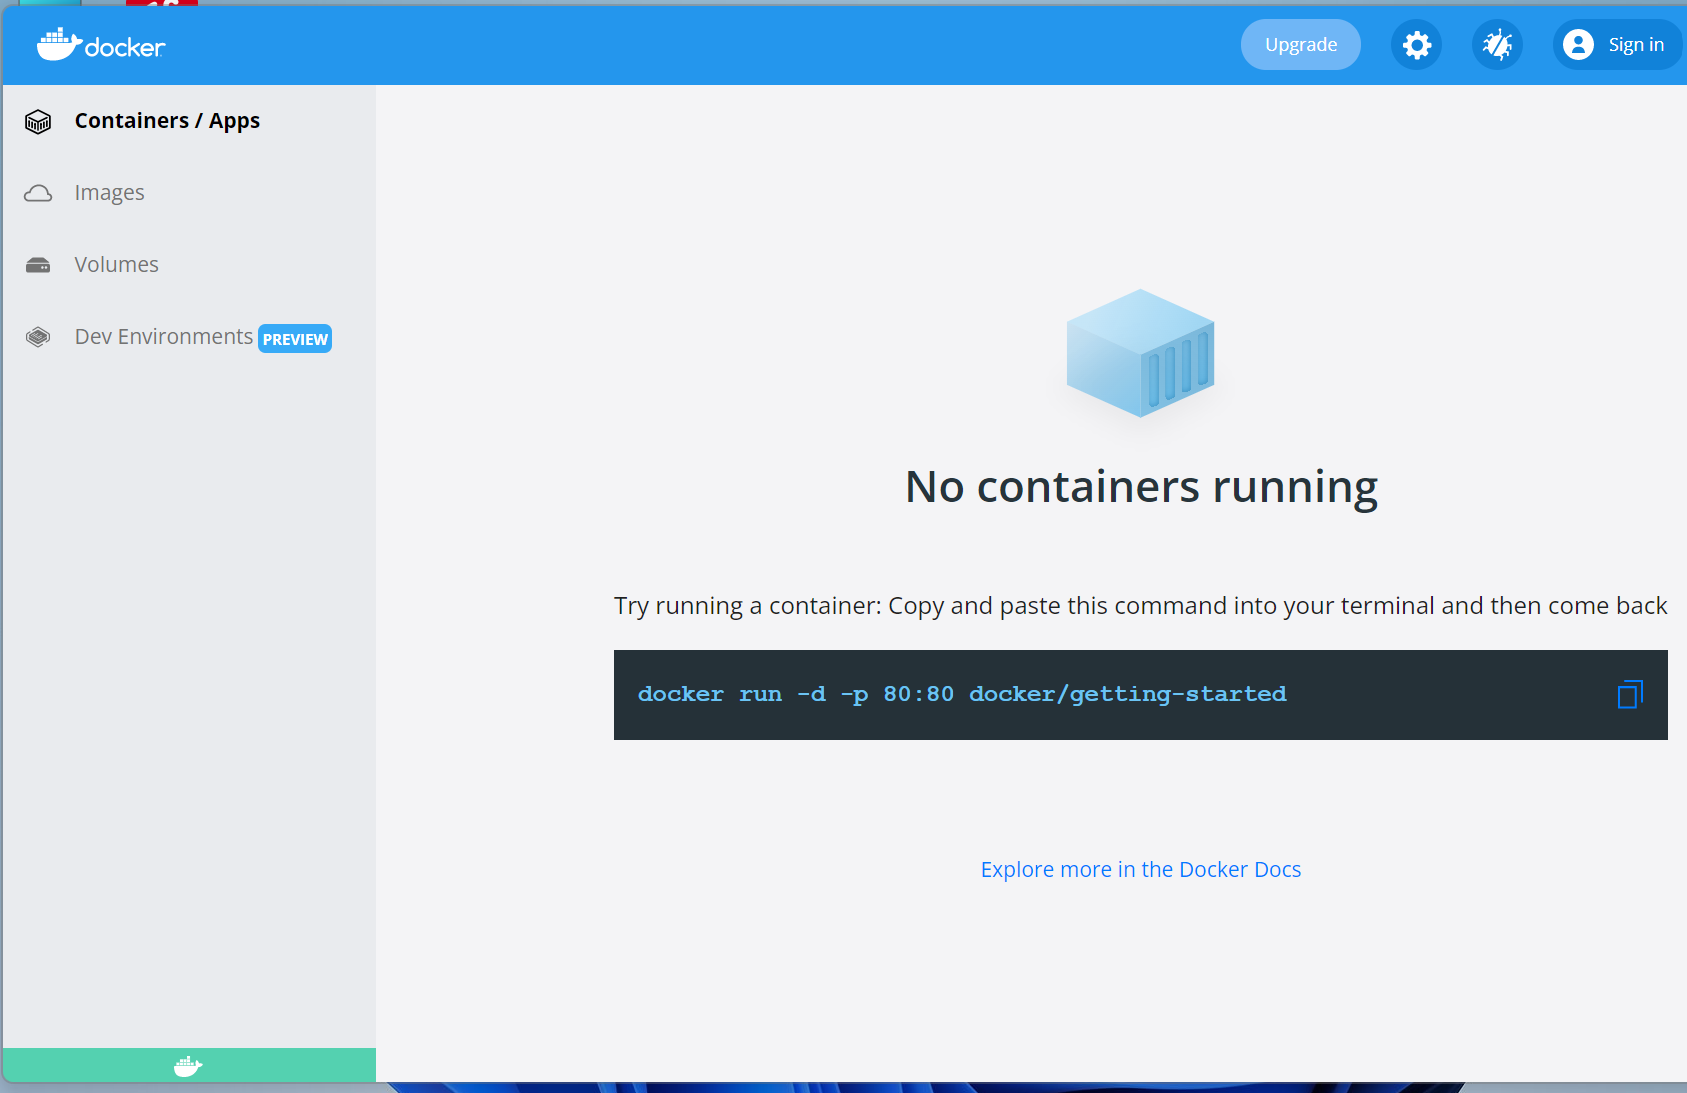Click the Upgrade button
The width and height of the screenshot is (1687, 1093).
1300,44
